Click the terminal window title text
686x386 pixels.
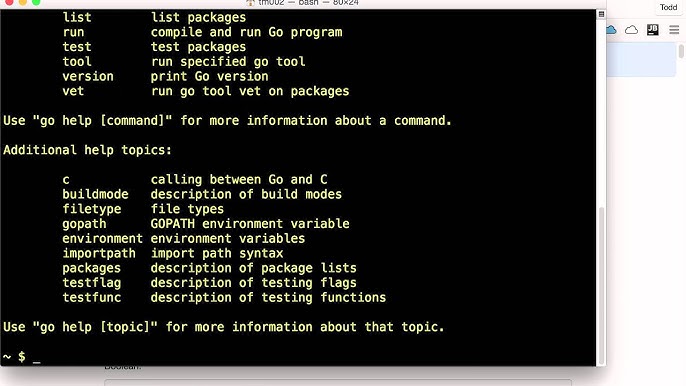pos(308,3)
